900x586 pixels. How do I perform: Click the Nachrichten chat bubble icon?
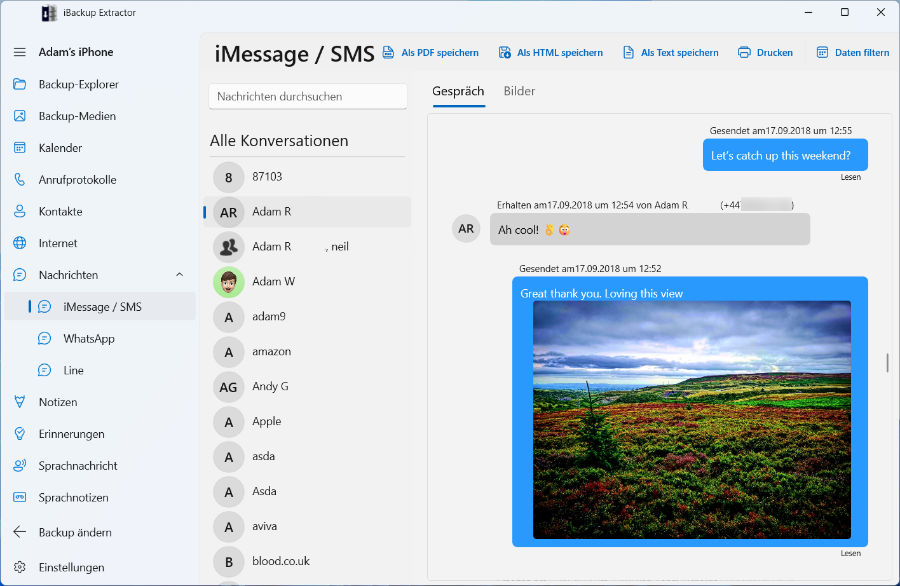20,275
